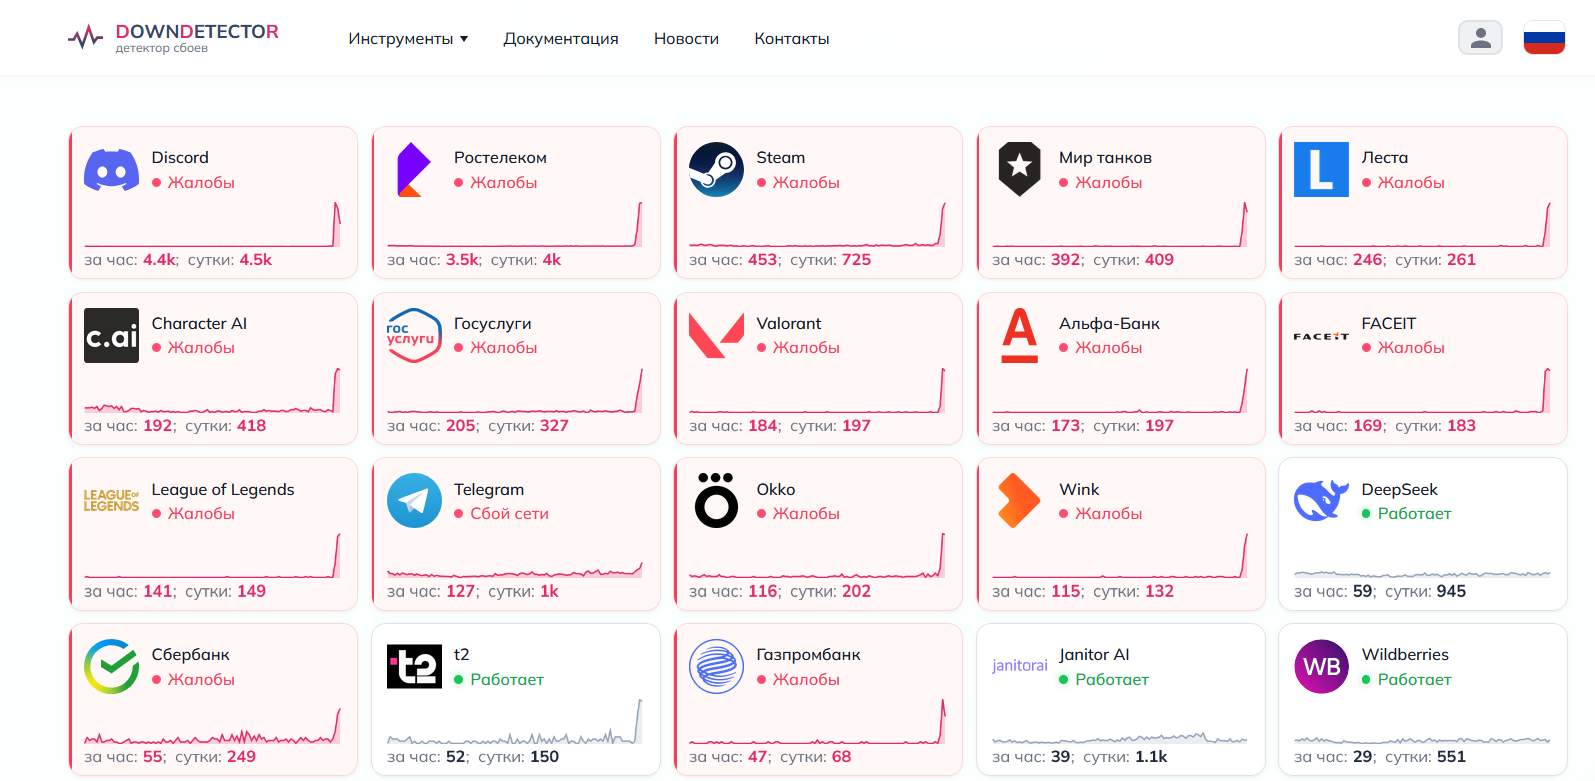
Task: Click the DOWNDETECTOR site title link
Action: pos(197,31)
